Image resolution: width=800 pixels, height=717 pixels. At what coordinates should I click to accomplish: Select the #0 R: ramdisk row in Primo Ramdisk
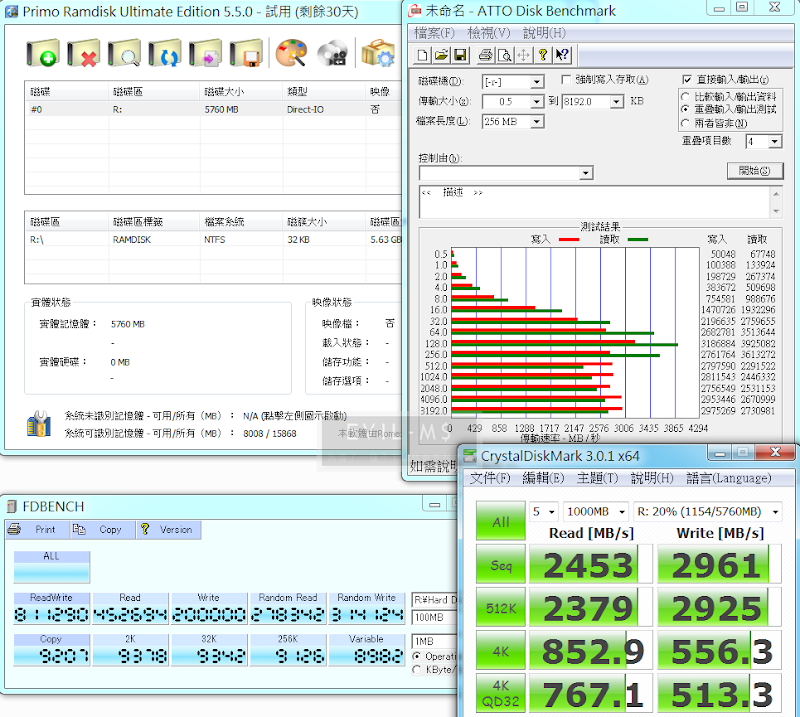tap(213, 109)
